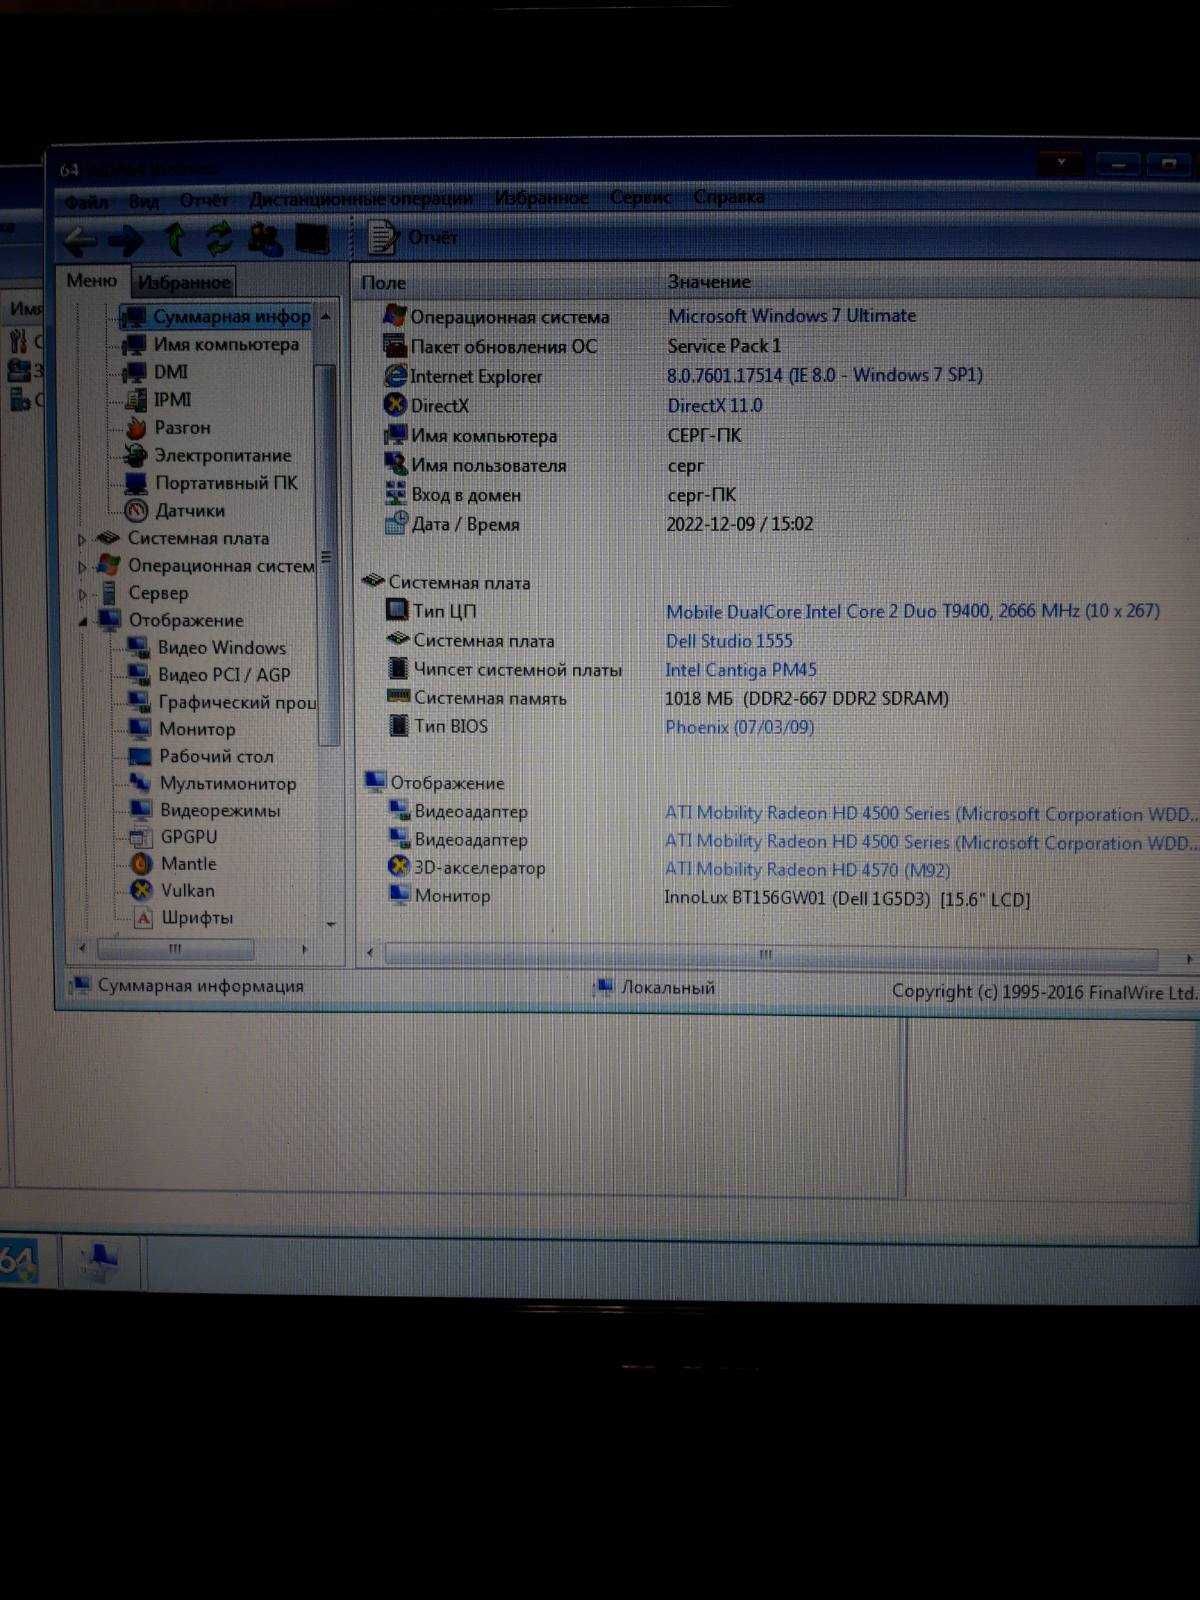Open the Отчёт menu in menu bar
The height and width of the screenshot is (1600, 1200).
tap(204, 200)
